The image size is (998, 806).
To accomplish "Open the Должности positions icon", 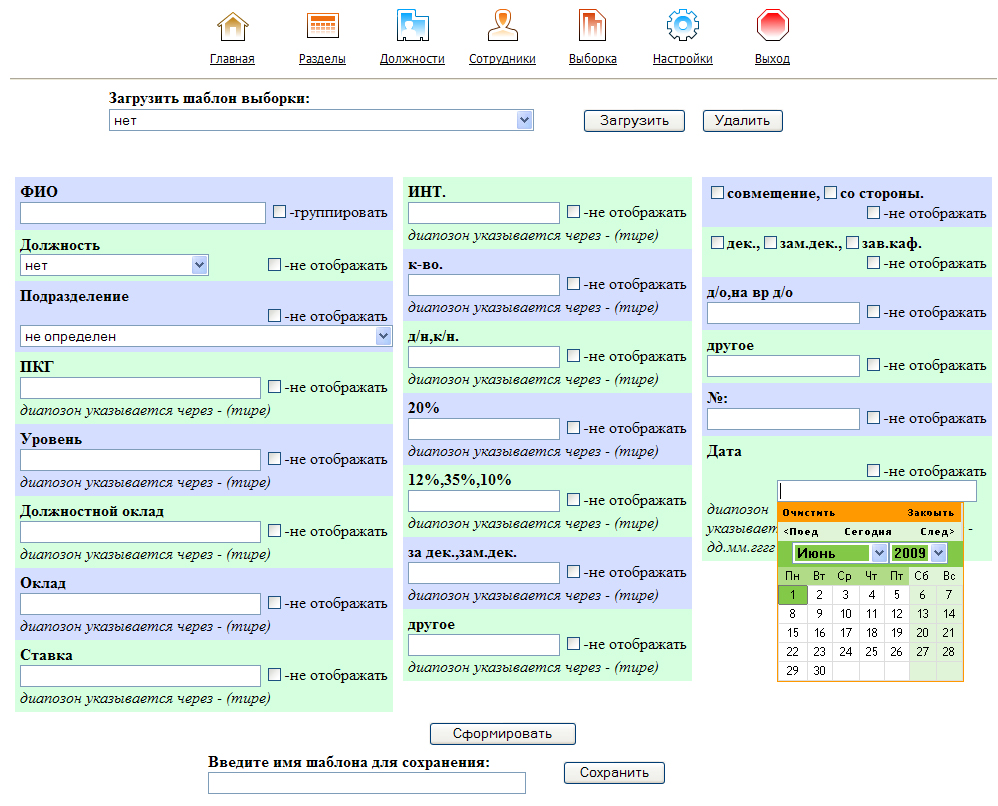I will (x=412, y=26).
